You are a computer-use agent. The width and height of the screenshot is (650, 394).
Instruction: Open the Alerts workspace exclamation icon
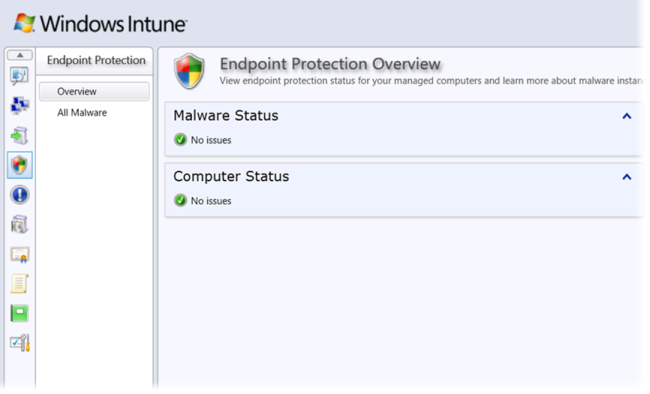click(19, 195)
